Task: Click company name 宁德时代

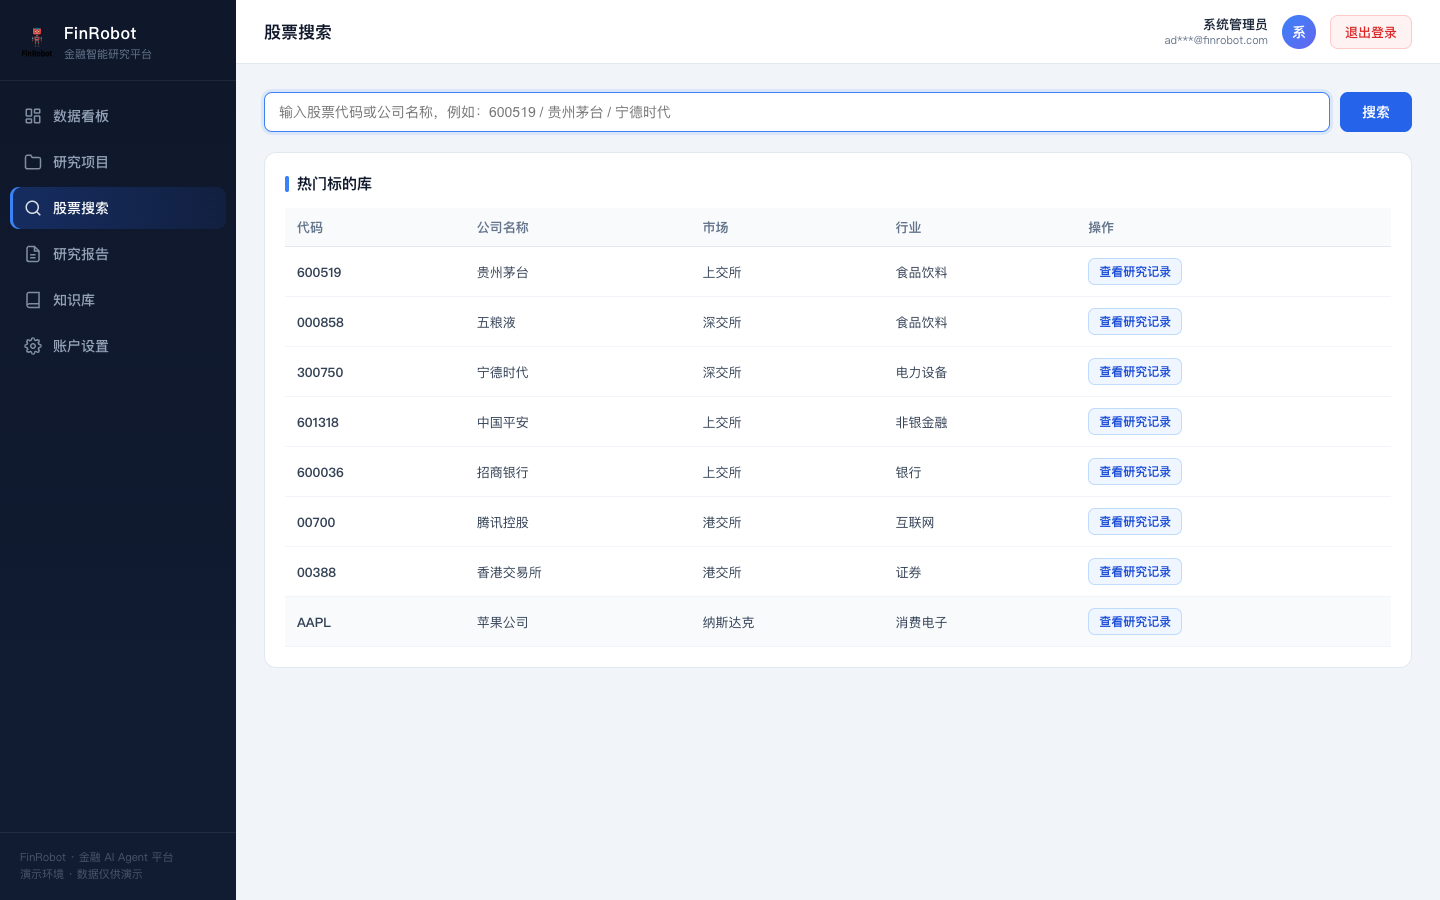Action: (x=503, y=372)
